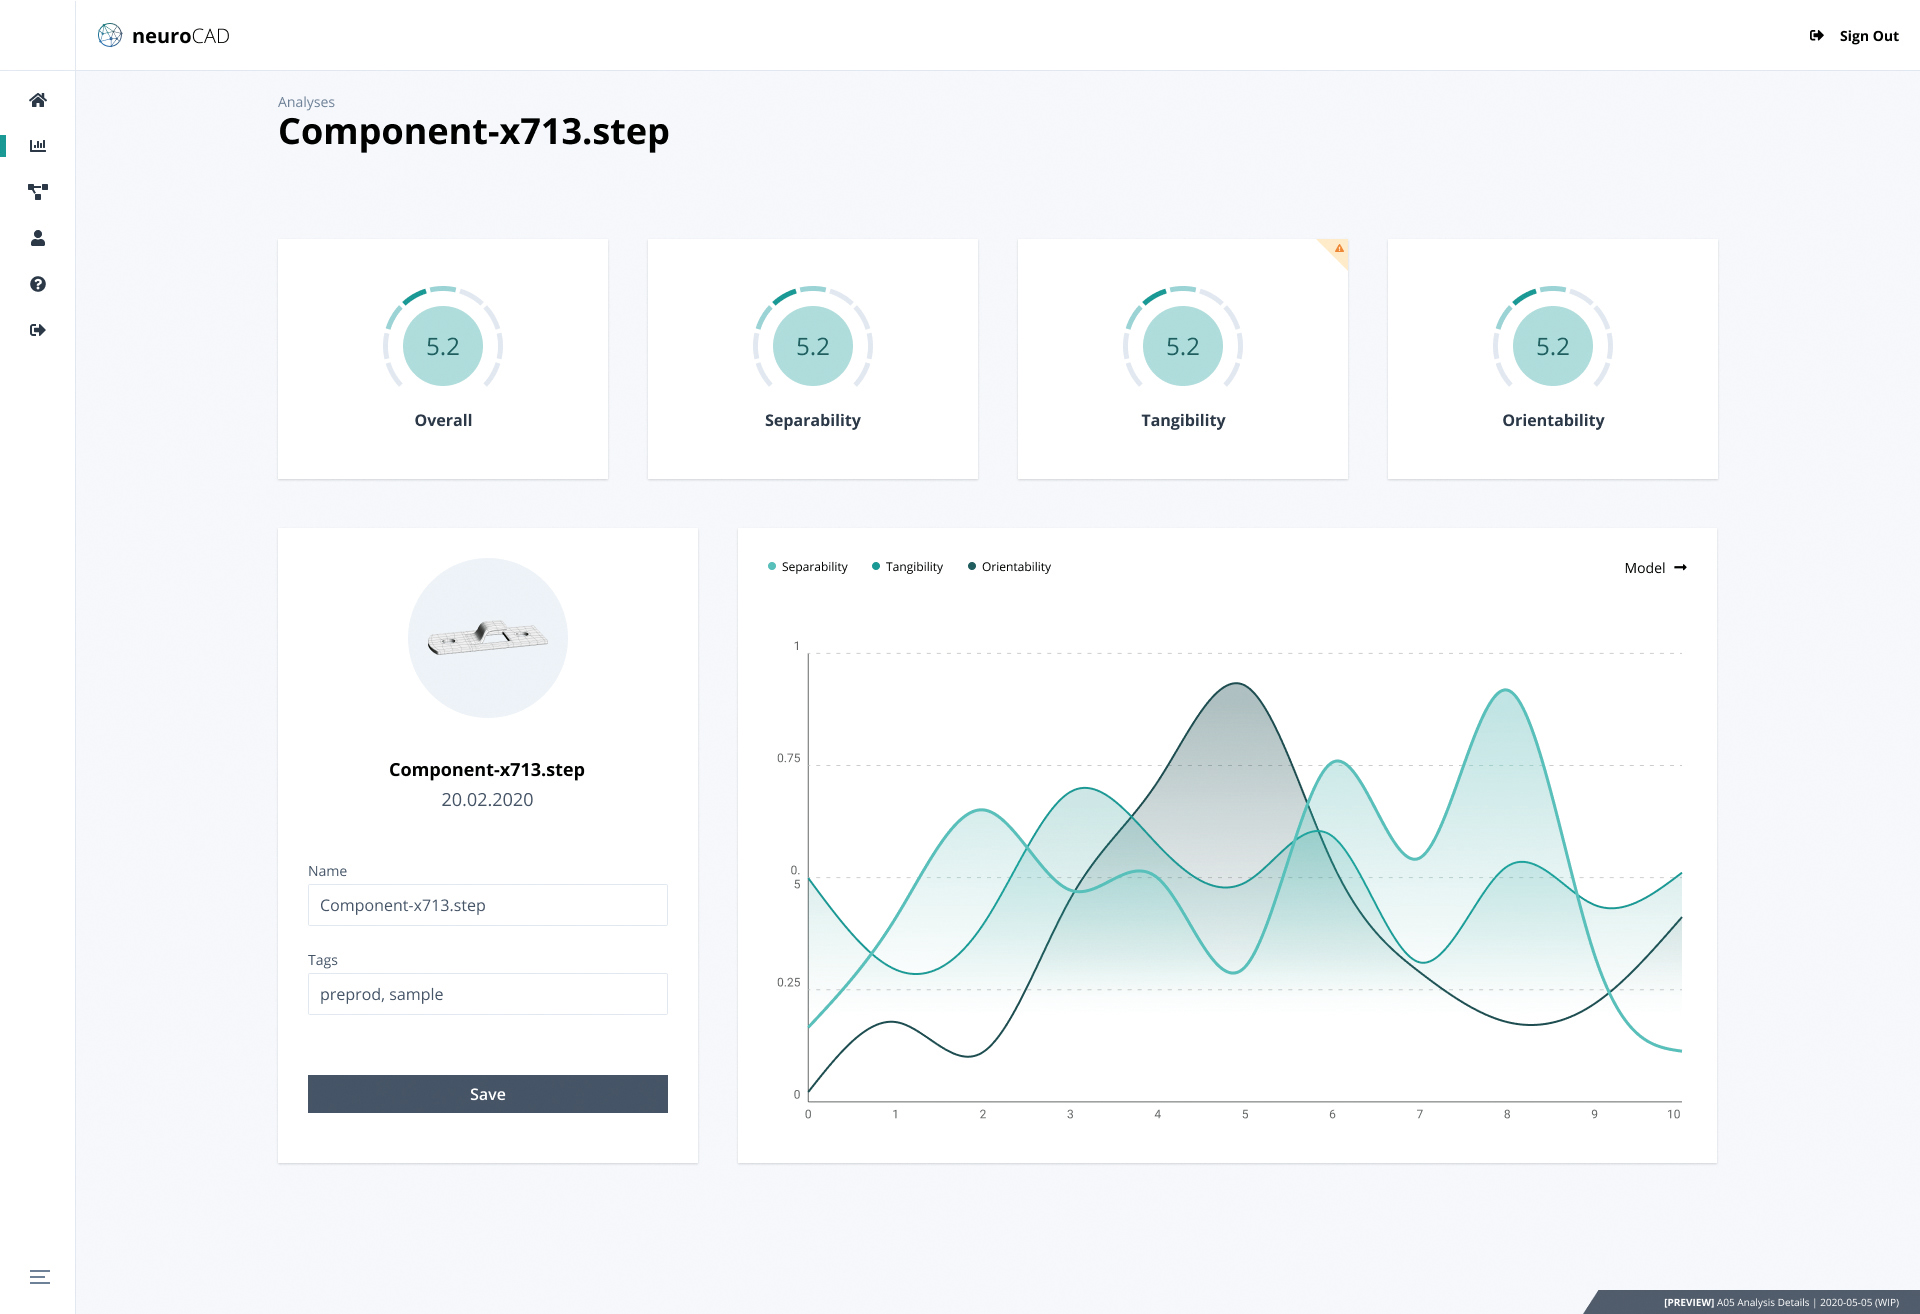Screen dimensions: 1920x1314
Task: Click the component 3D model thumbnail
Action: pyautogui.click(x=488, y=638)
